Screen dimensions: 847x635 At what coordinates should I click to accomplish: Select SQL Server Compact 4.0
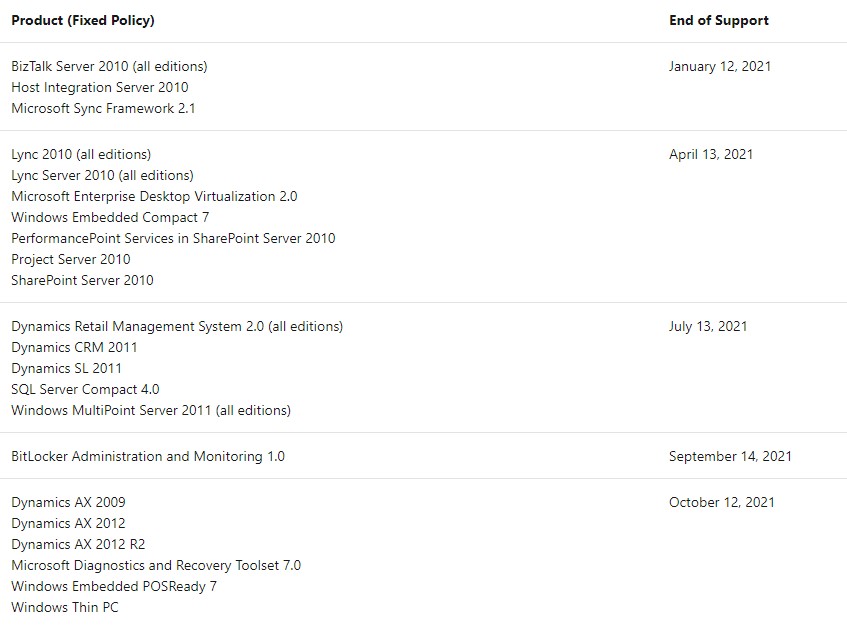click(x=85, y=389)
